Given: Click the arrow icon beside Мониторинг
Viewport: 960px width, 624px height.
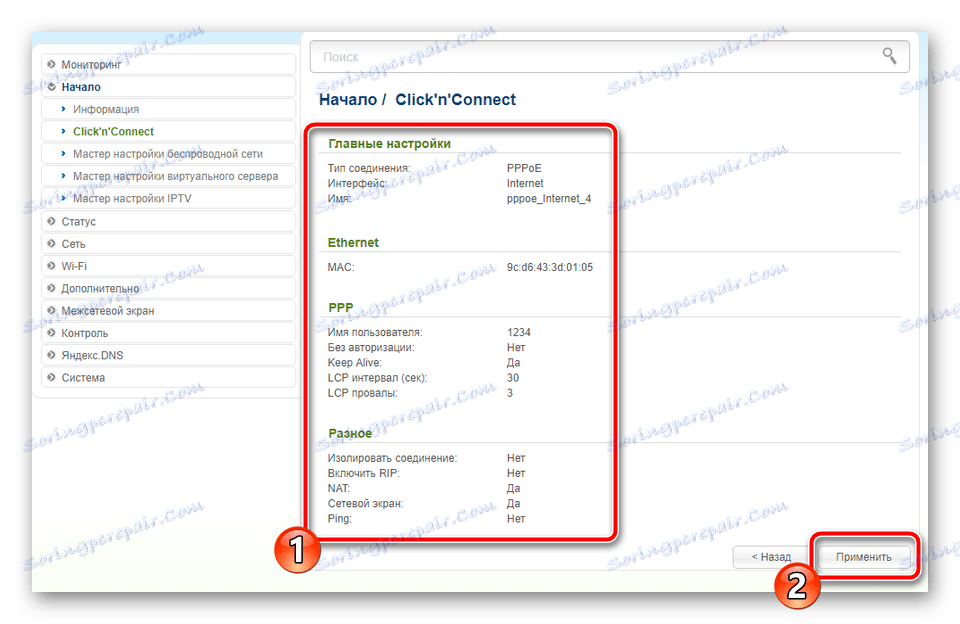Looking at the screenshot, I should click(x=51, y=64).
